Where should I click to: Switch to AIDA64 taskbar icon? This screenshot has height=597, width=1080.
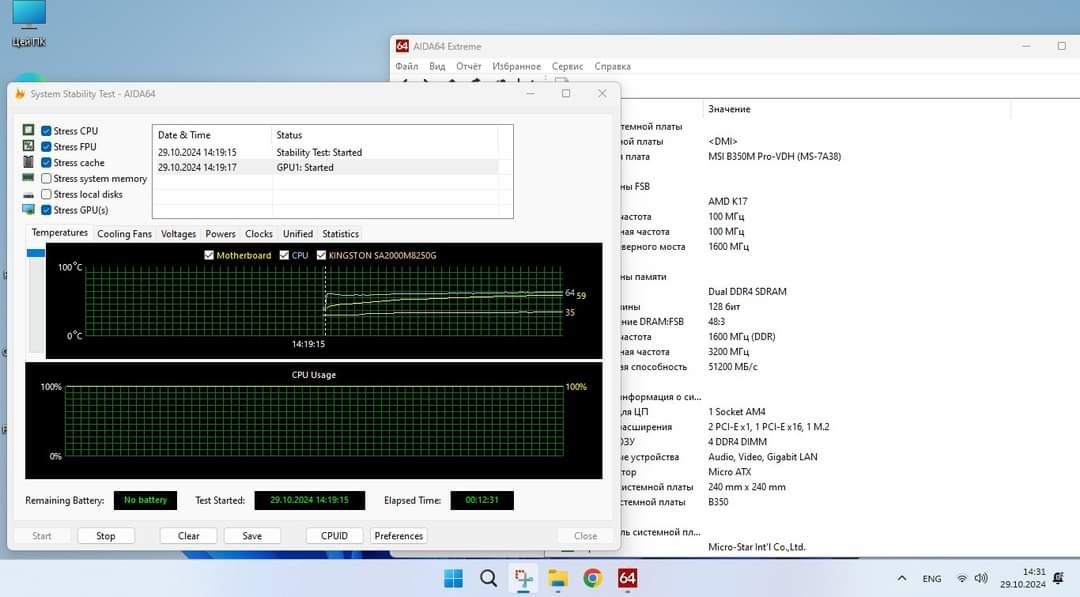click(627, 578)
